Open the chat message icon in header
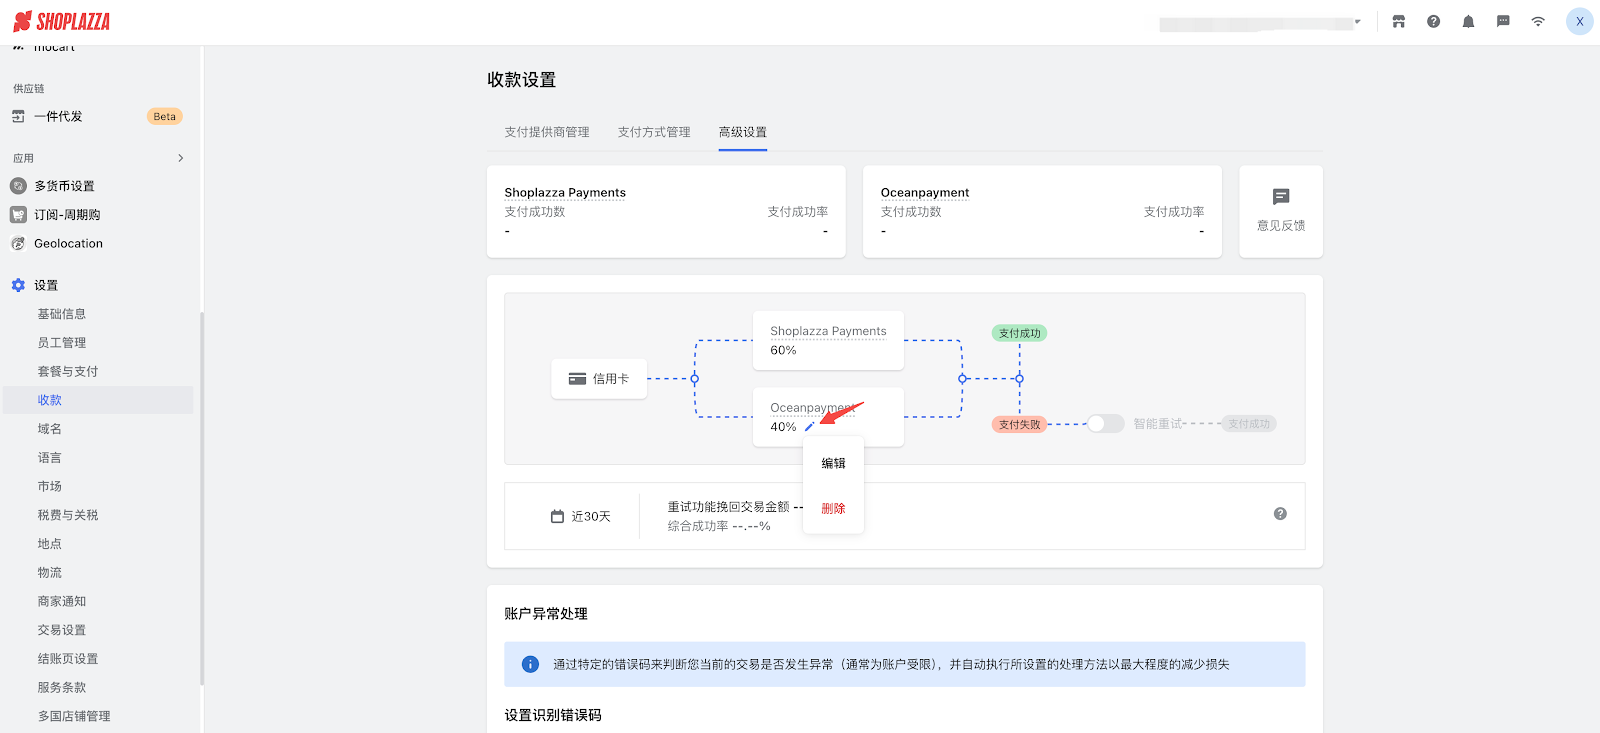This screenshot has width=1600, height=733. pos(1503,21)
